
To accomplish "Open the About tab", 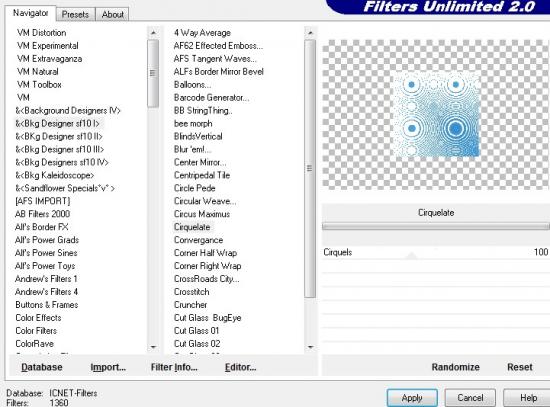I will click(x=113, y=14).
